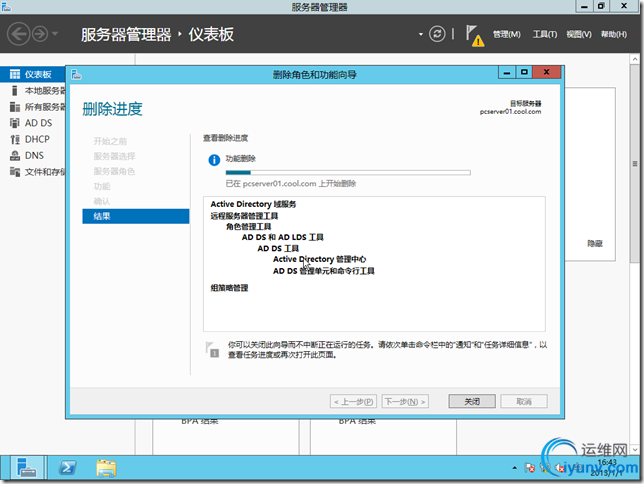Click the 确认 wizard step

point(101,201)
